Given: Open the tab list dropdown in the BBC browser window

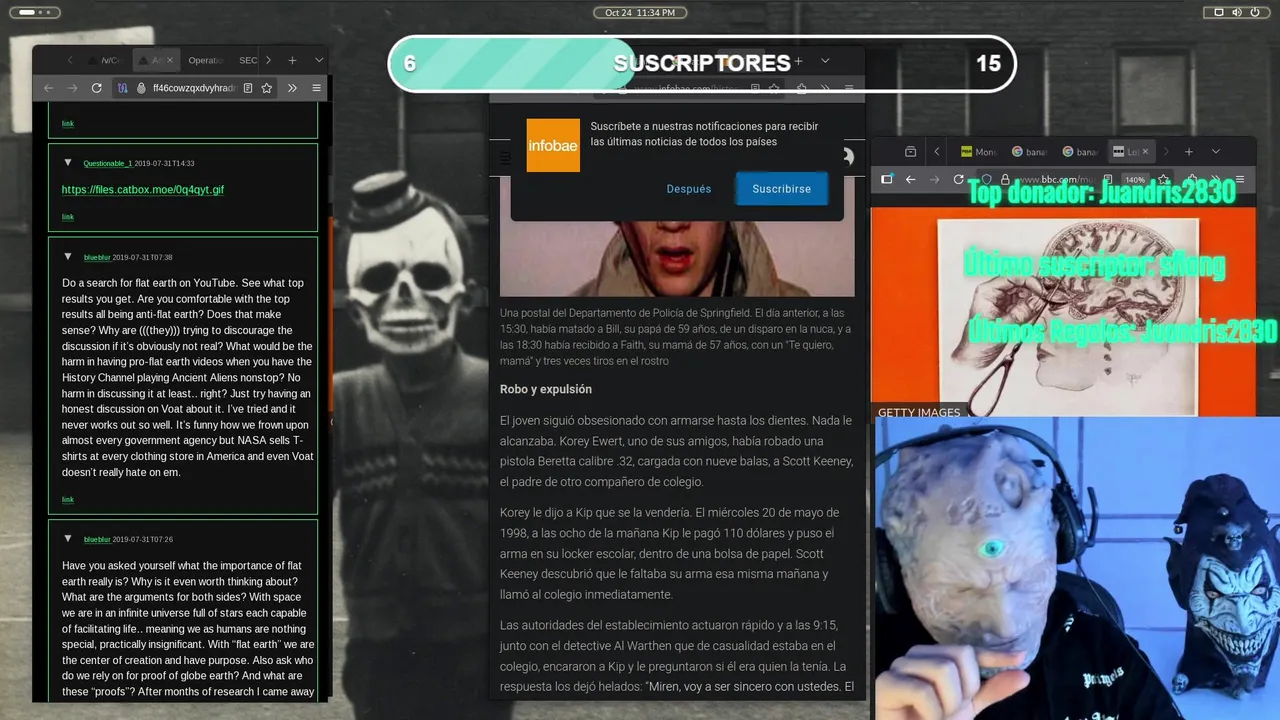Looking at the screenshot, I should (x=1216, y=152).
